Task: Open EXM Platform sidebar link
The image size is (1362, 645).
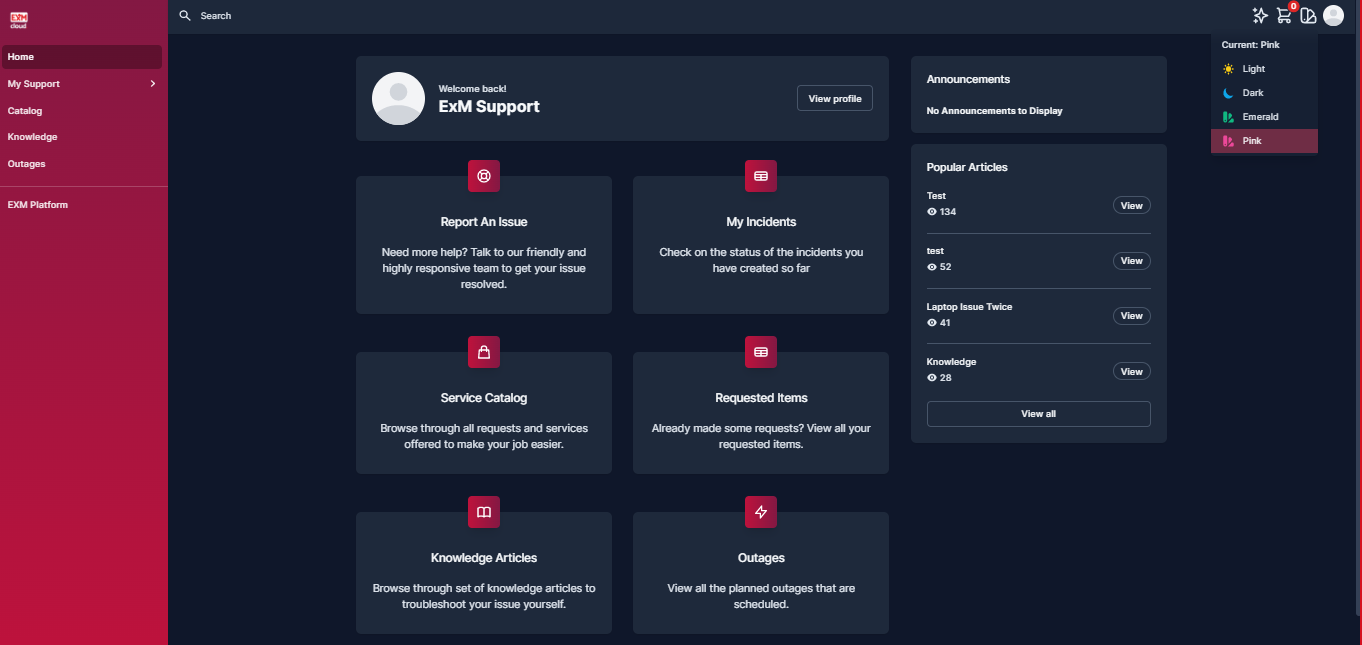Action: coord(38,205)
